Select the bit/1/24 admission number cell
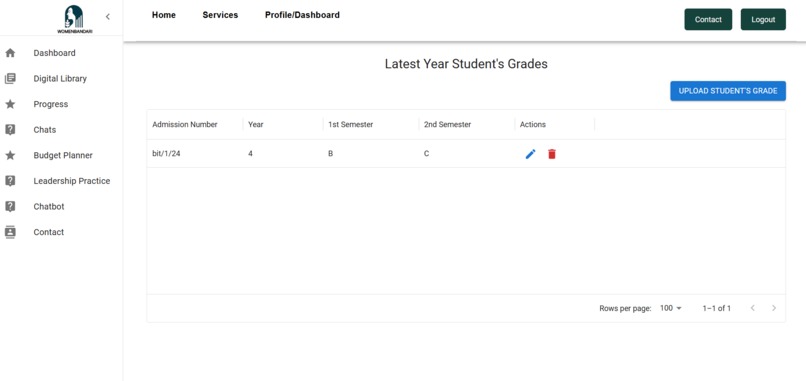Screen dimensions: 806x381 click(x=195, y=153)
